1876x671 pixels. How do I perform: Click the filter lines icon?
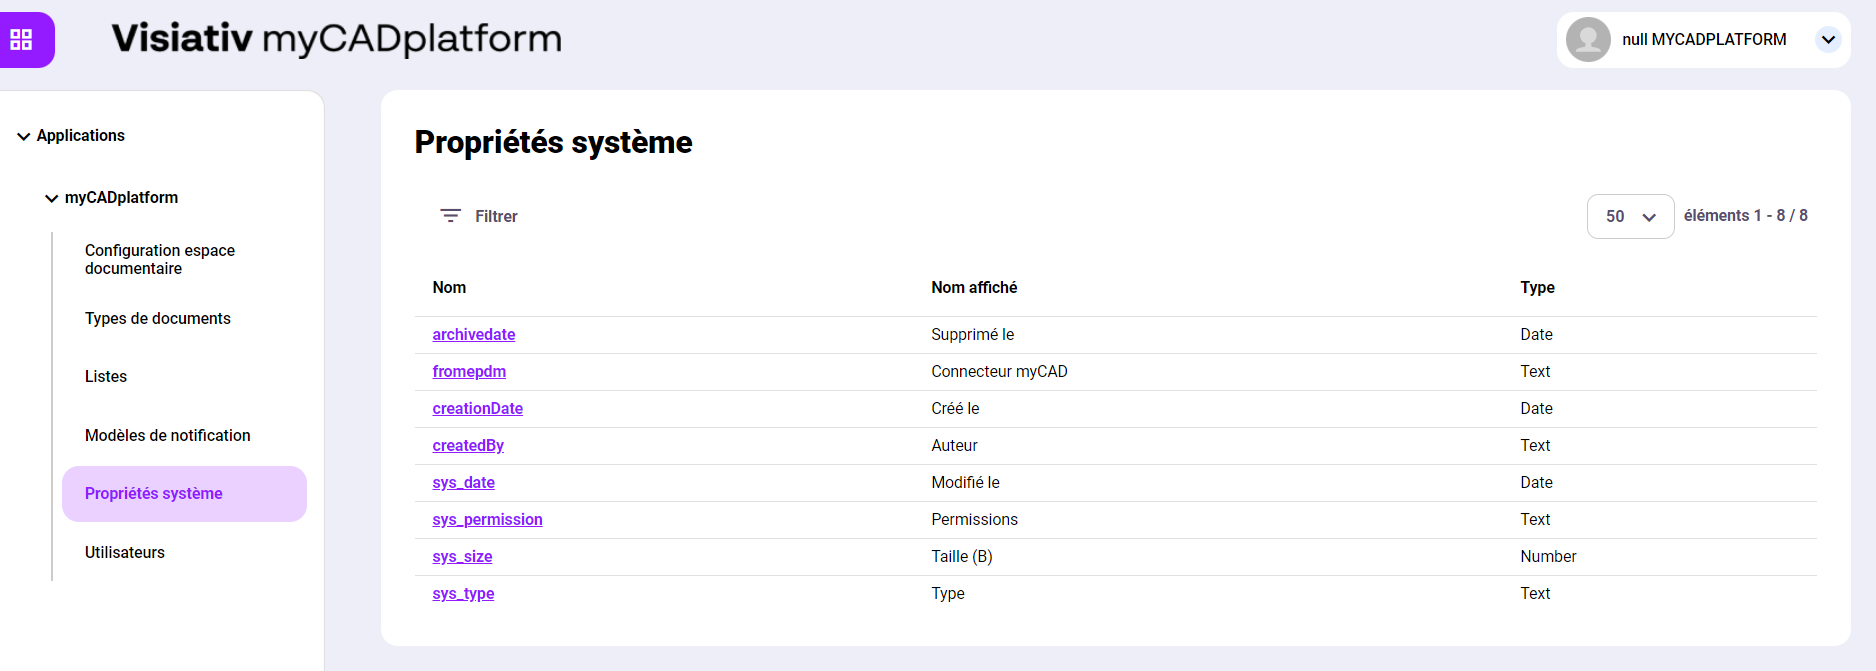pos(450,216)
